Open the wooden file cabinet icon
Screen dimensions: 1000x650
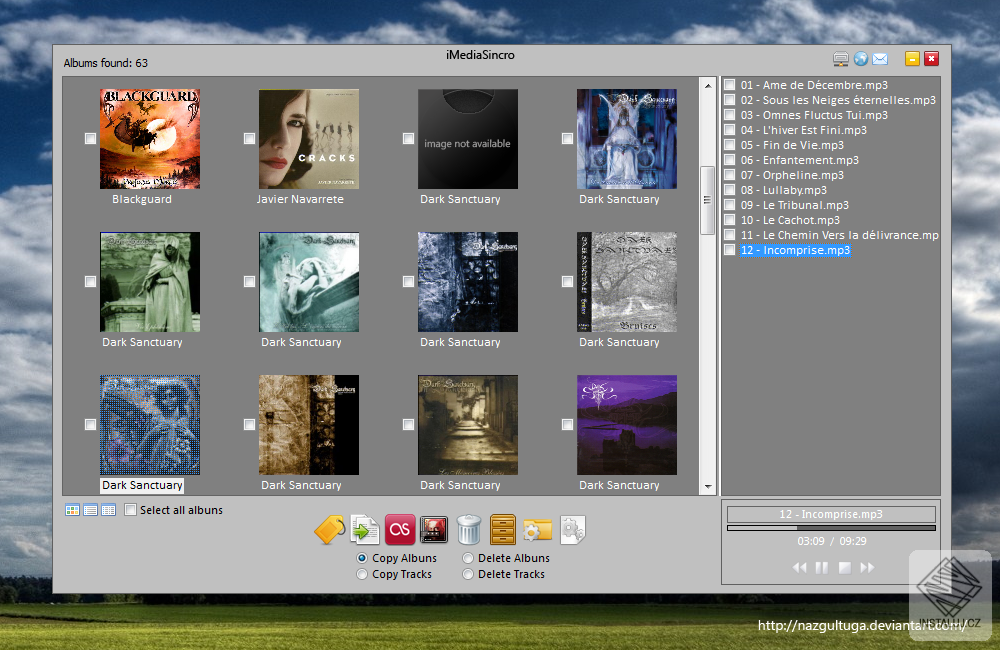click(x=503, y=529)
